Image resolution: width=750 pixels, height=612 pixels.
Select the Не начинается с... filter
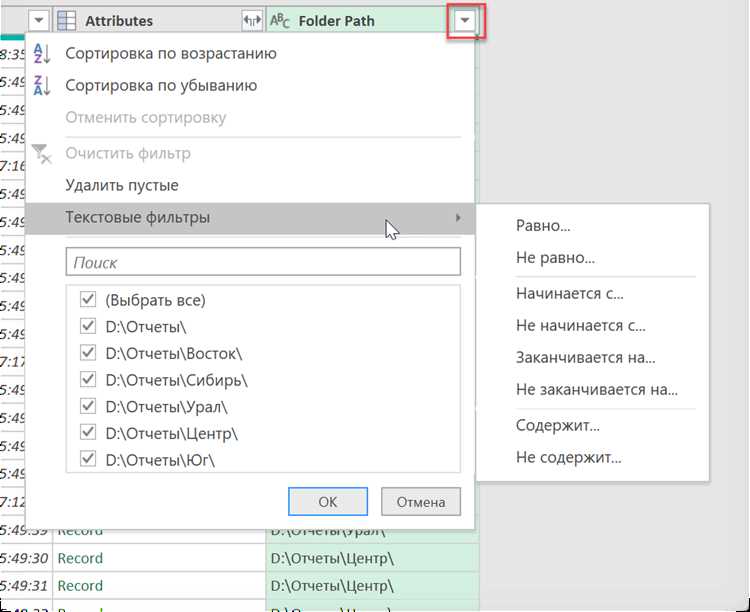tap(581, 325)
